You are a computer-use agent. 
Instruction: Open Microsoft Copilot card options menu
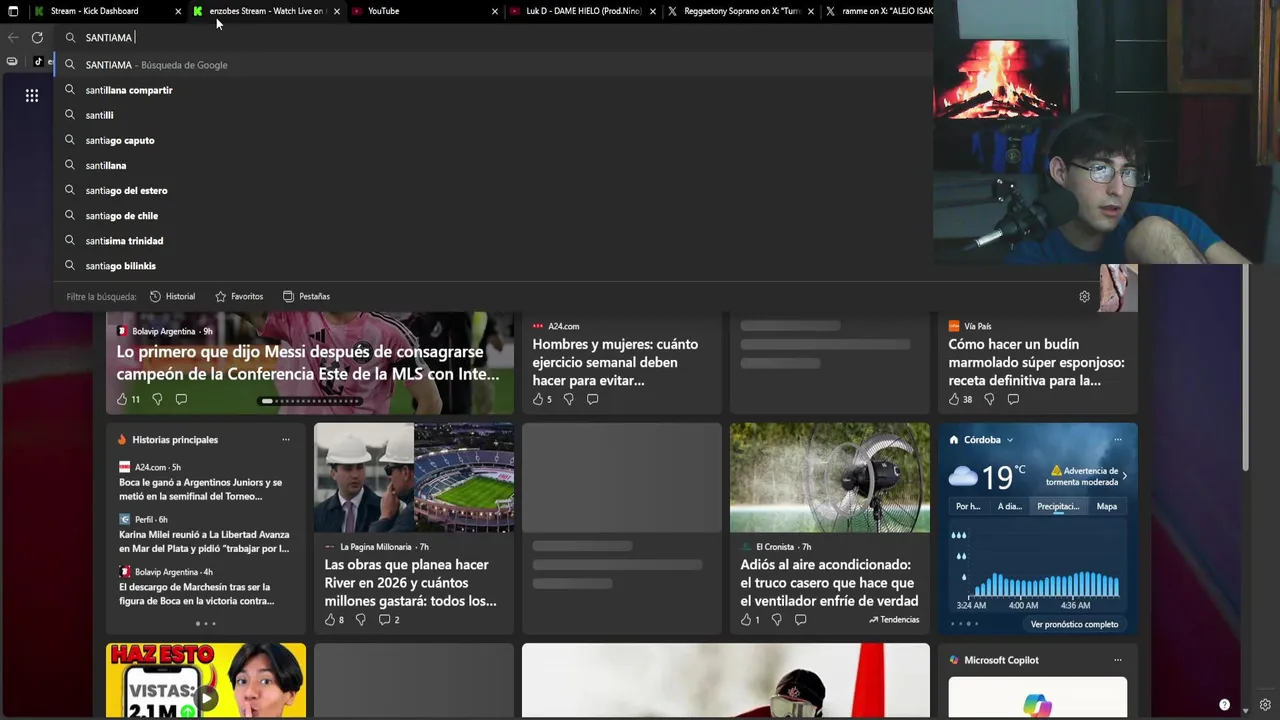click(1118, 660)
